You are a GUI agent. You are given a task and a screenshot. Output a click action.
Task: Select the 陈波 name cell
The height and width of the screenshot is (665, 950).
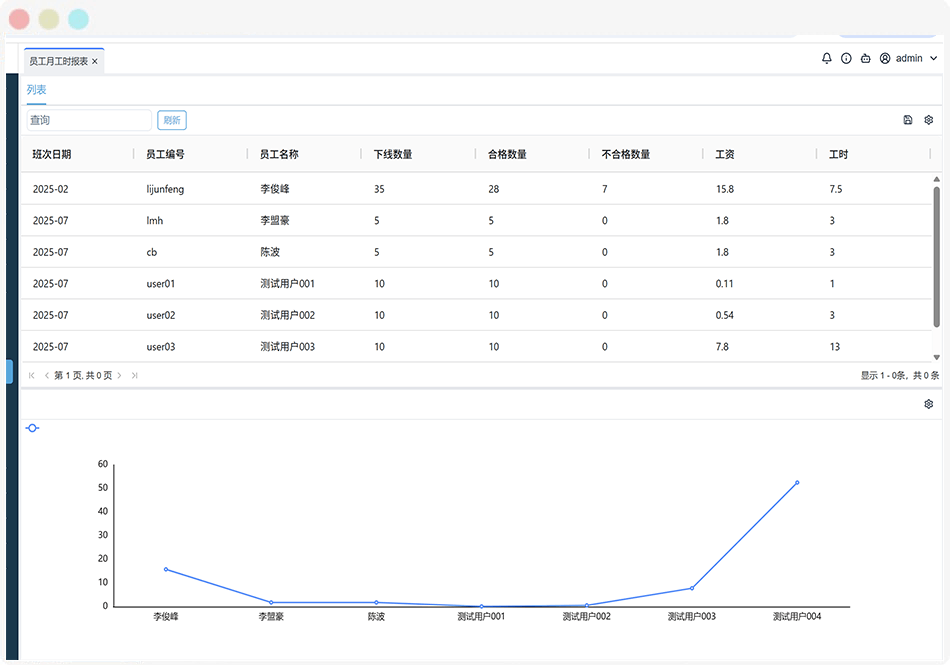pos(270,252)
